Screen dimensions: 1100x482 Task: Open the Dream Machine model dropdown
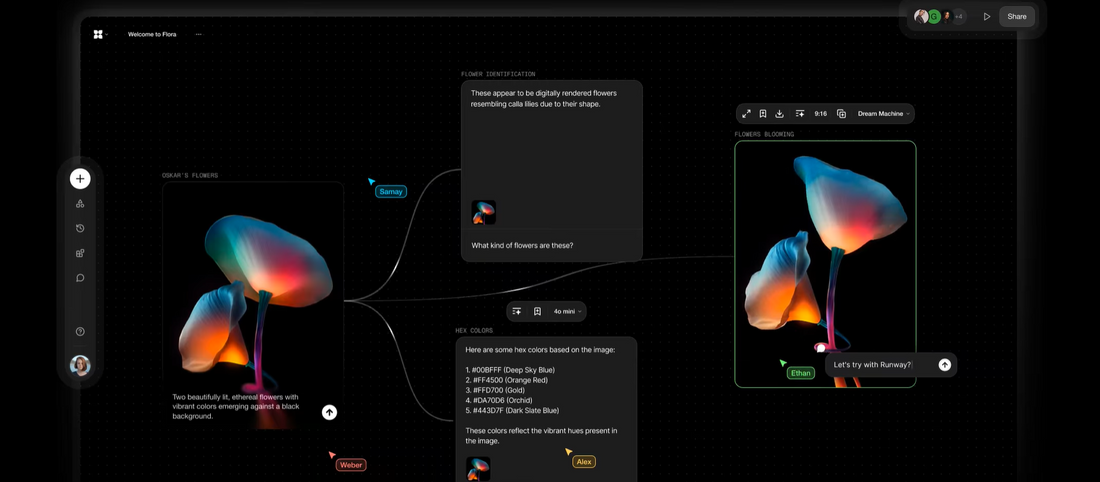(883, 114)
